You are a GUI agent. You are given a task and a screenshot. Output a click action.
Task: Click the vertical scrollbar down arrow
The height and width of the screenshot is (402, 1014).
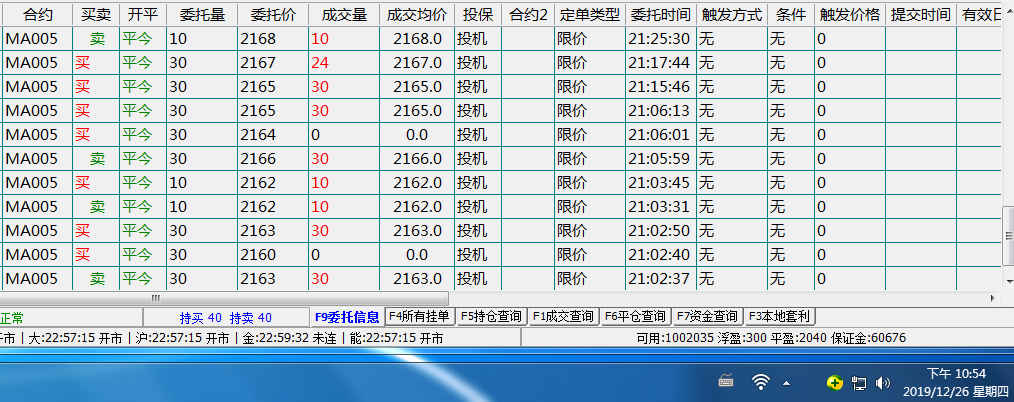tap(1008, 281)
